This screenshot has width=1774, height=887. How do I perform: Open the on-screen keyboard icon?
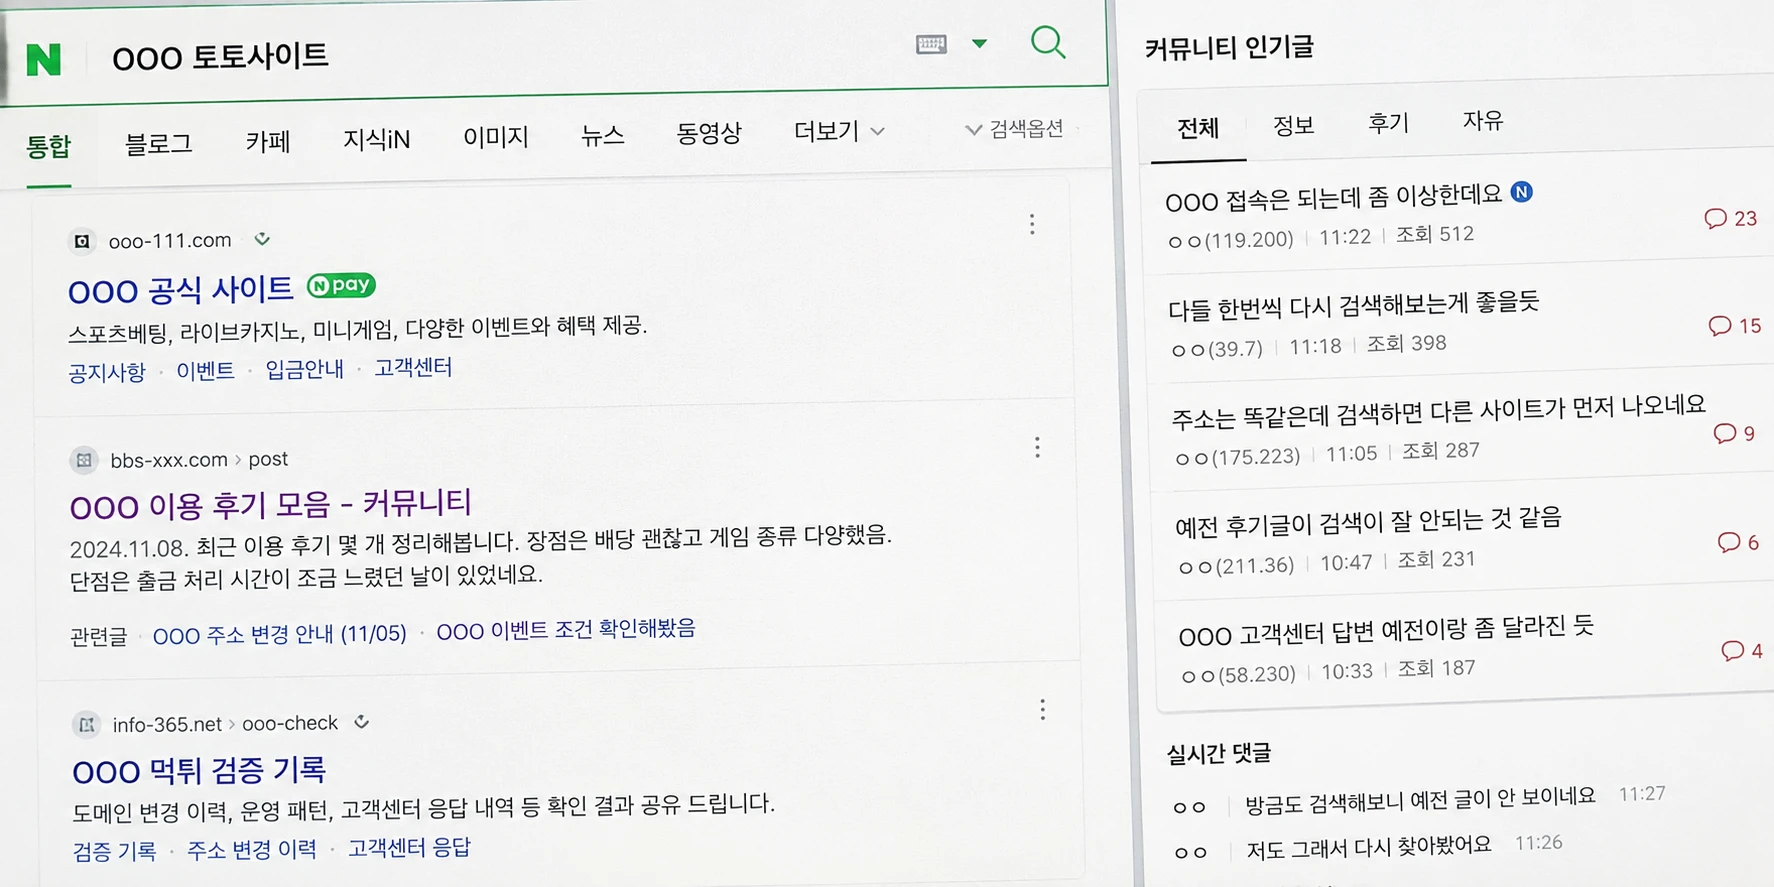(931, 44)
